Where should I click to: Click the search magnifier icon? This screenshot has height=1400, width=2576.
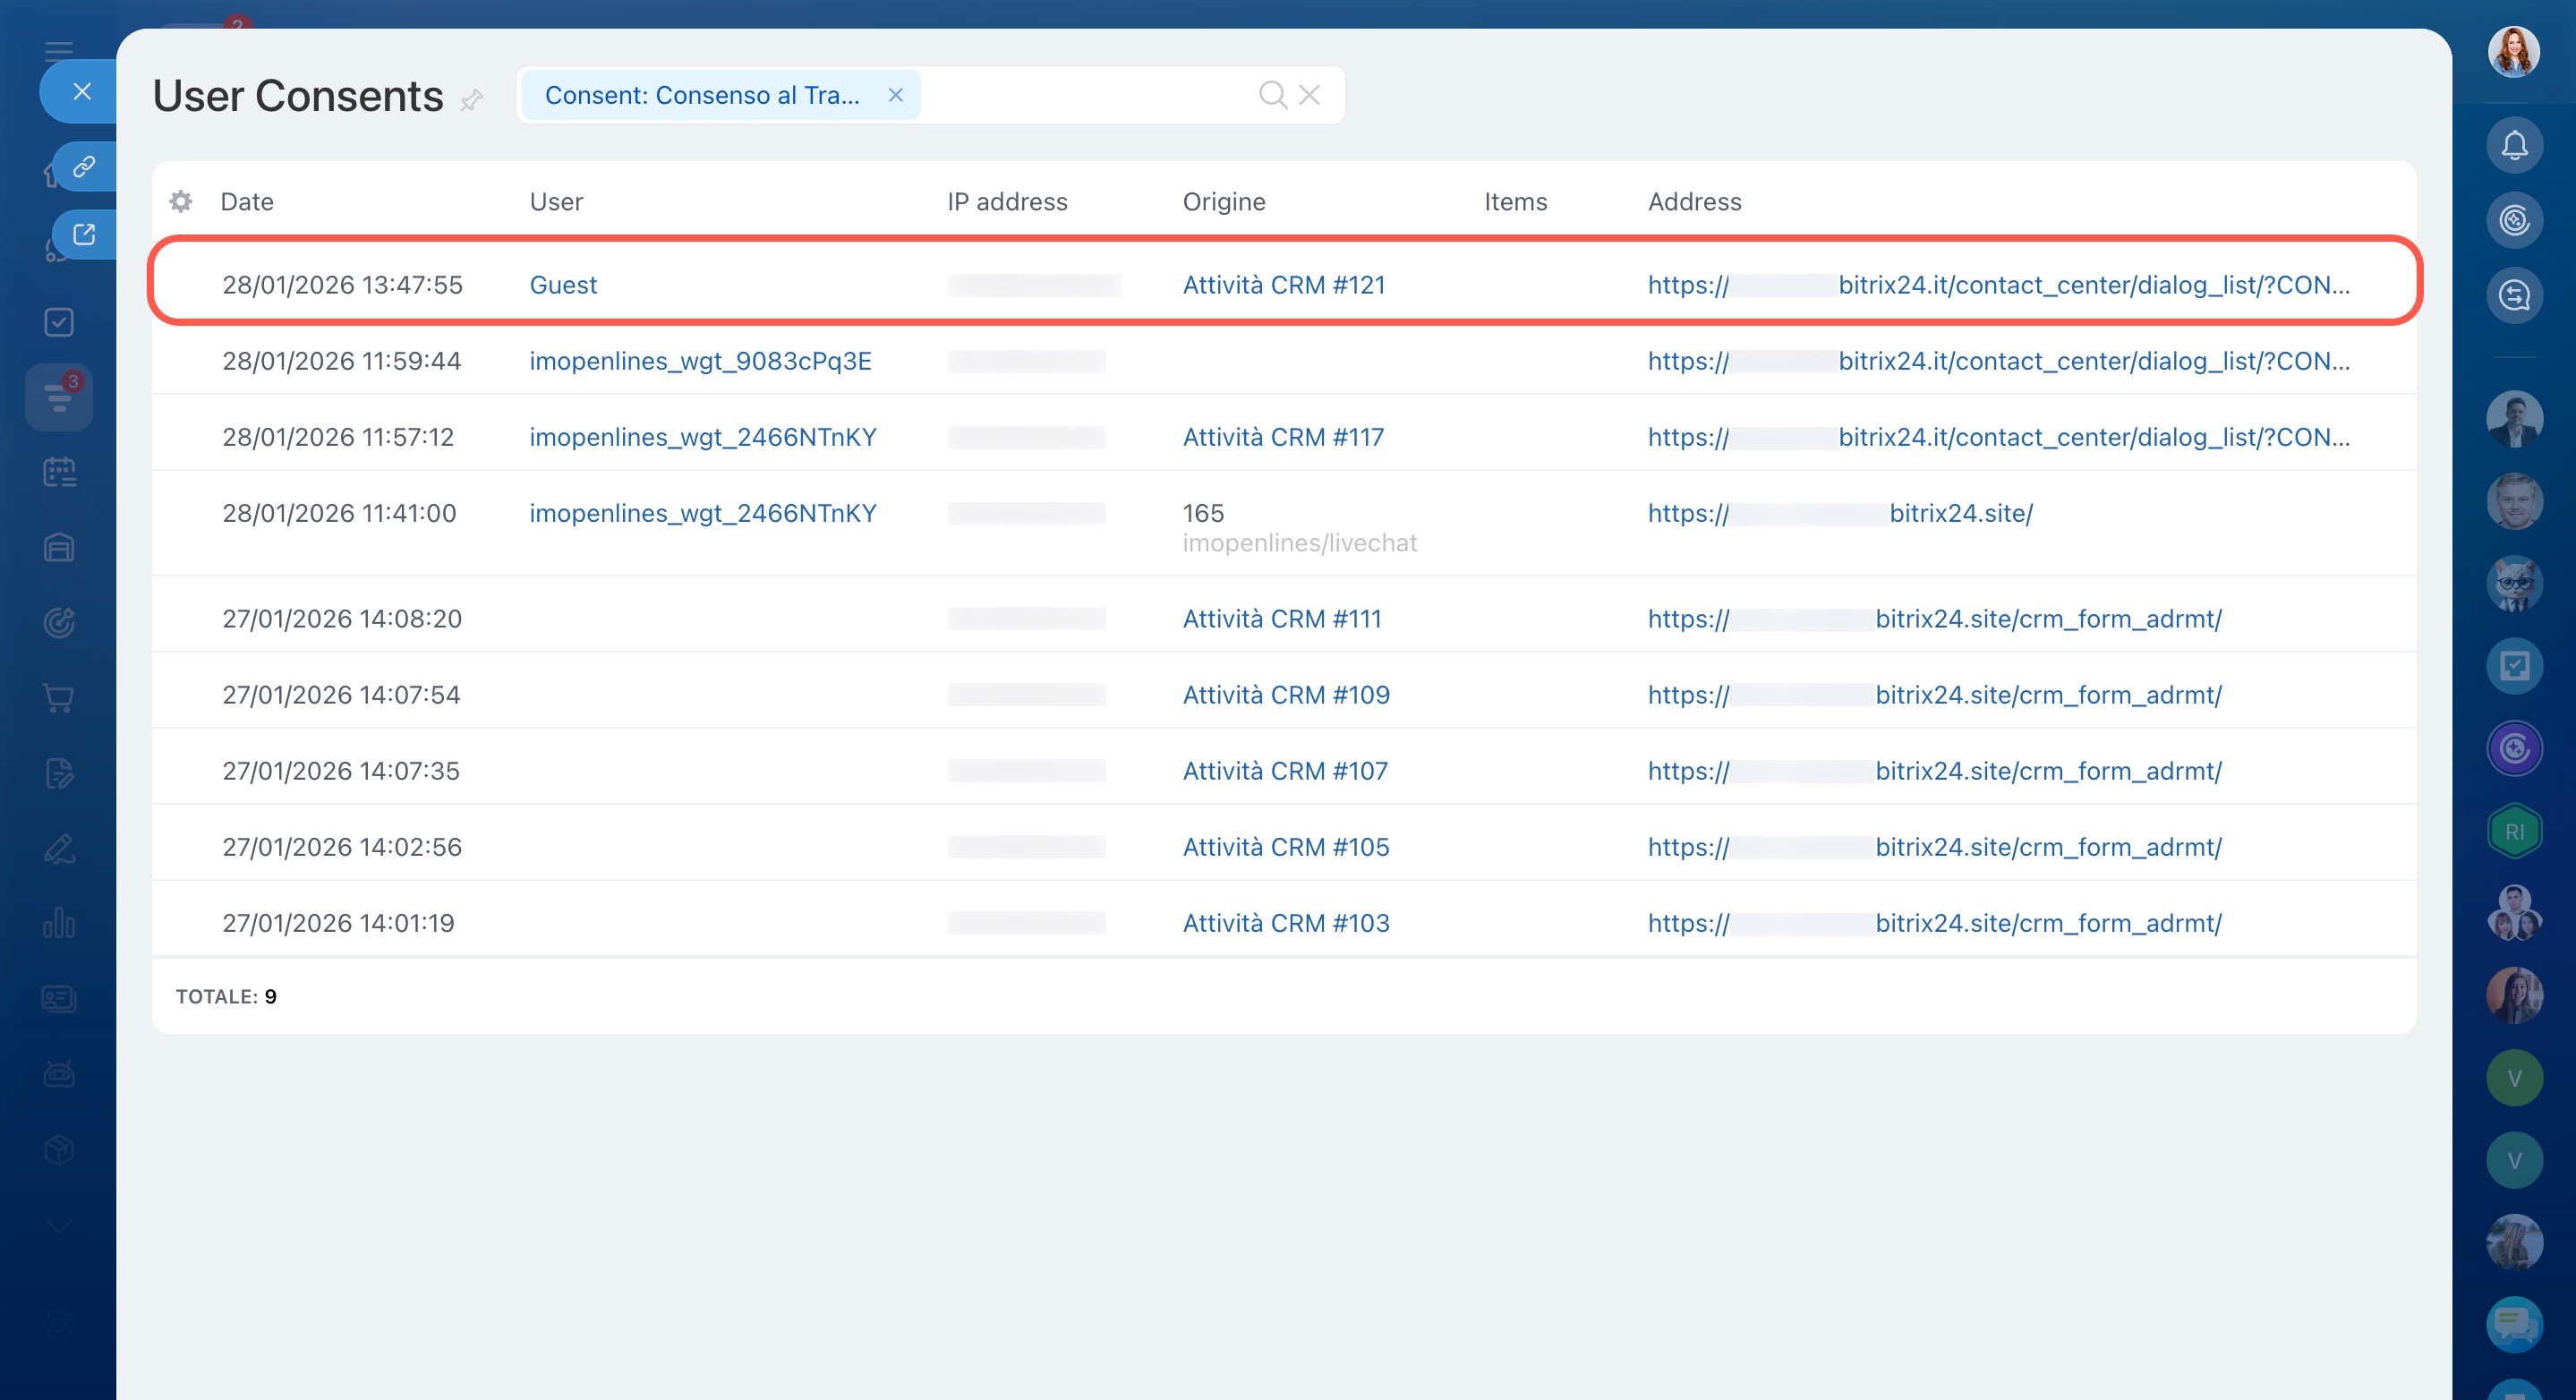pyautogui.click(x=1272, y=95)
